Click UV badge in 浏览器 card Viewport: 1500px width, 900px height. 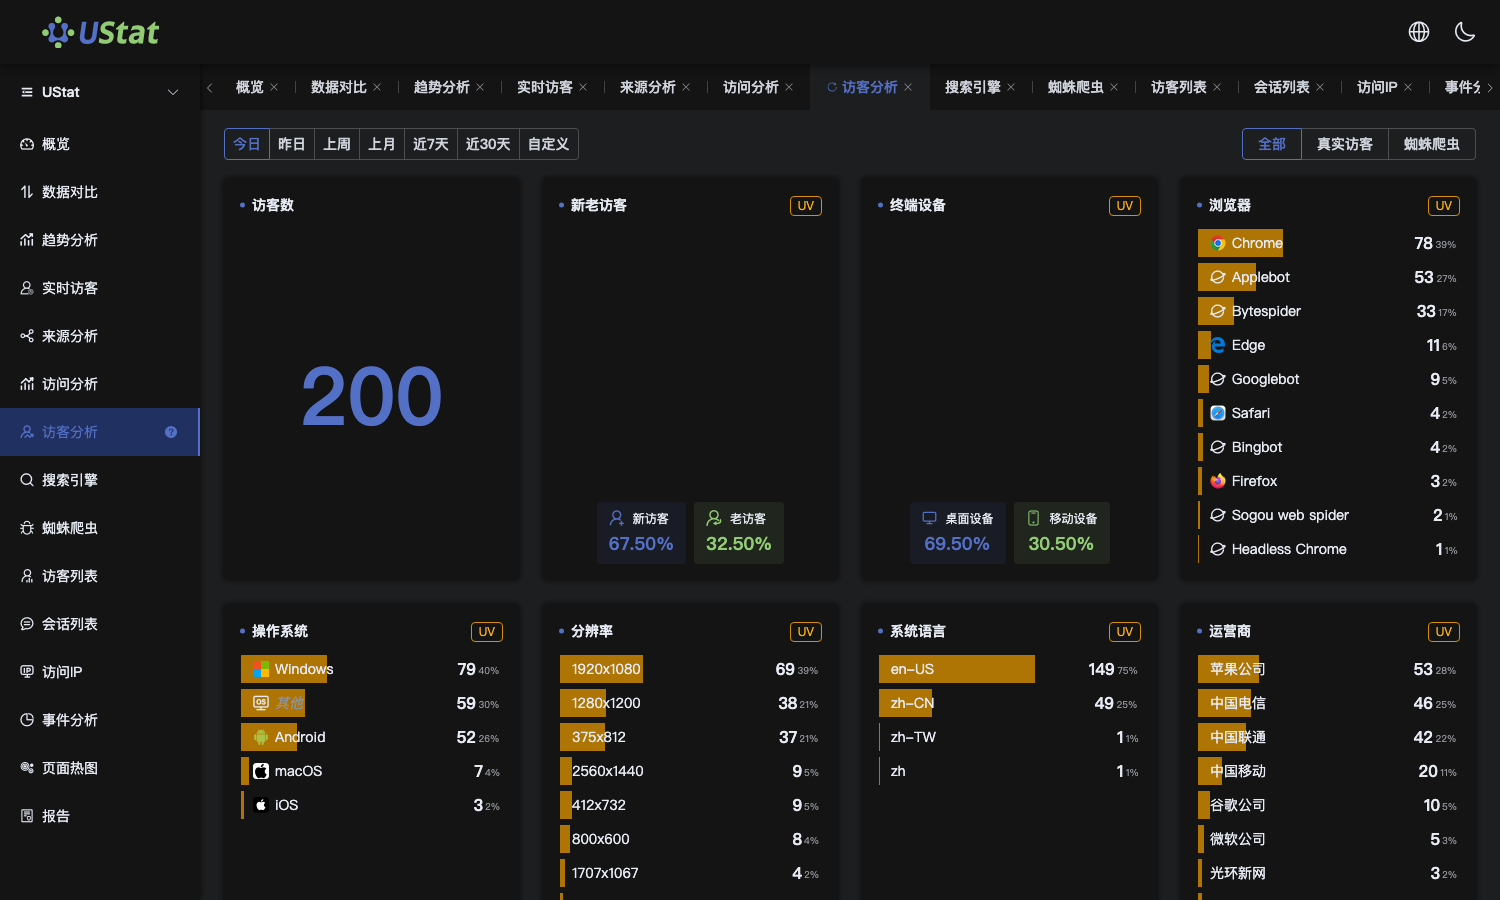click(x=1444, y=206)
